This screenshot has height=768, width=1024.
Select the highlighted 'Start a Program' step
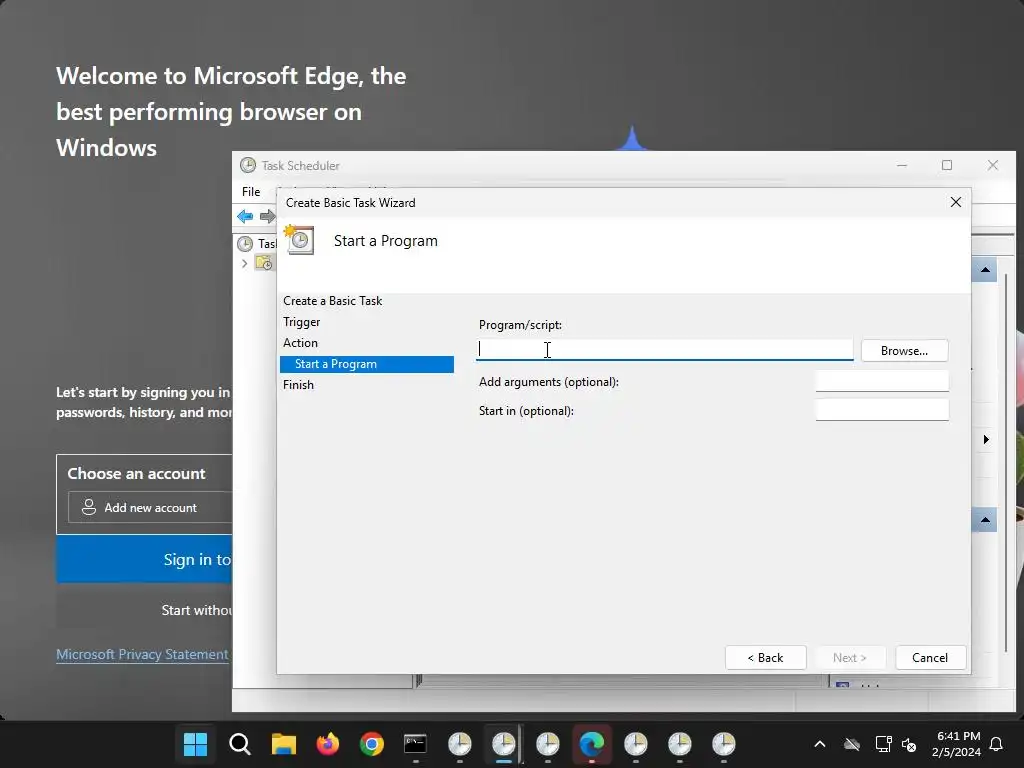[367, 364]
